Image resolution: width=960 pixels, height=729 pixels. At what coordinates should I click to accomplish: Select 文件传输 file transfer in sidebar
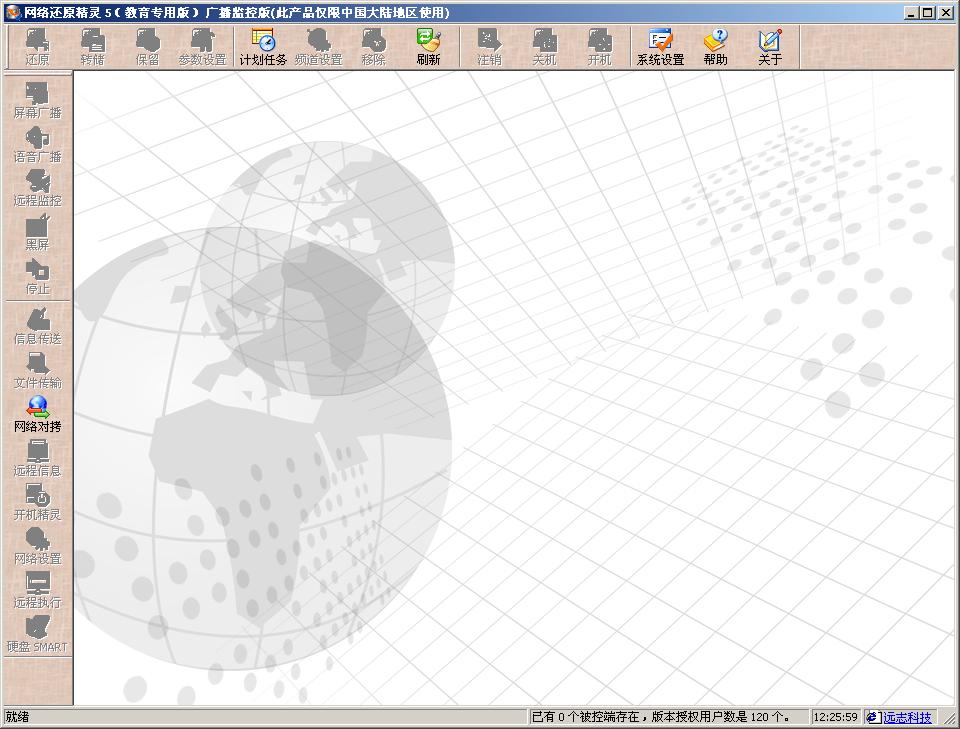[37, 370]
